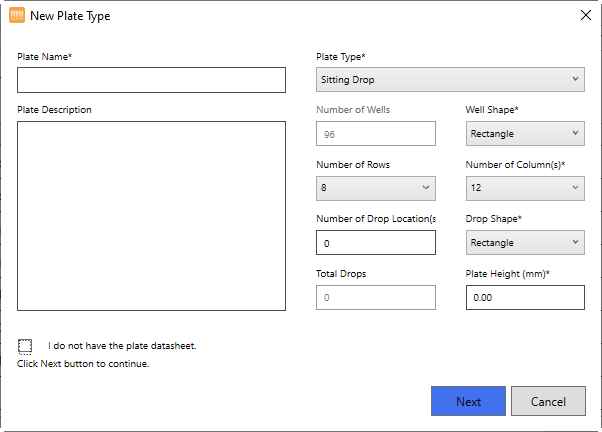Click the Number of Drop Locations field

pos(375,243)
